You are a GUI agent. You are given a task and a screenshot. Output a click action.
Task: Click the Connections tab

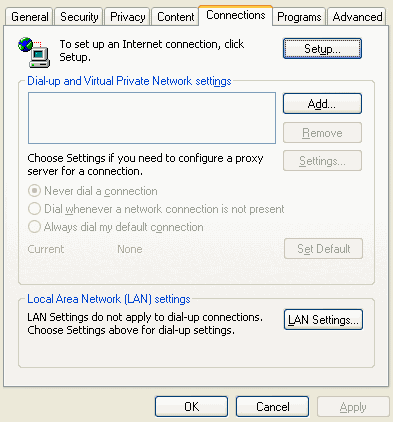tap(236, 15)
